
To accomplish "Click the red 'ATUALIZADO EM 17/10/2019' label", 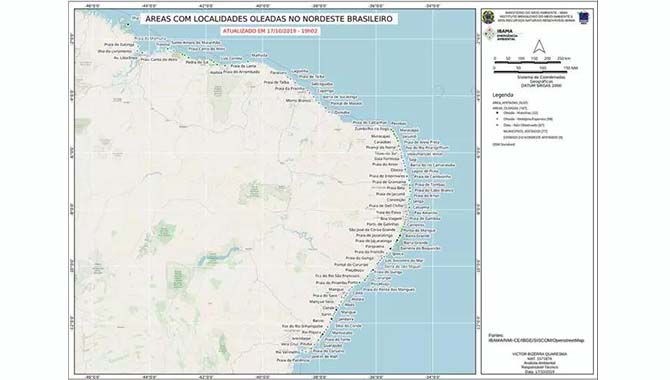I will click(270, 31).
